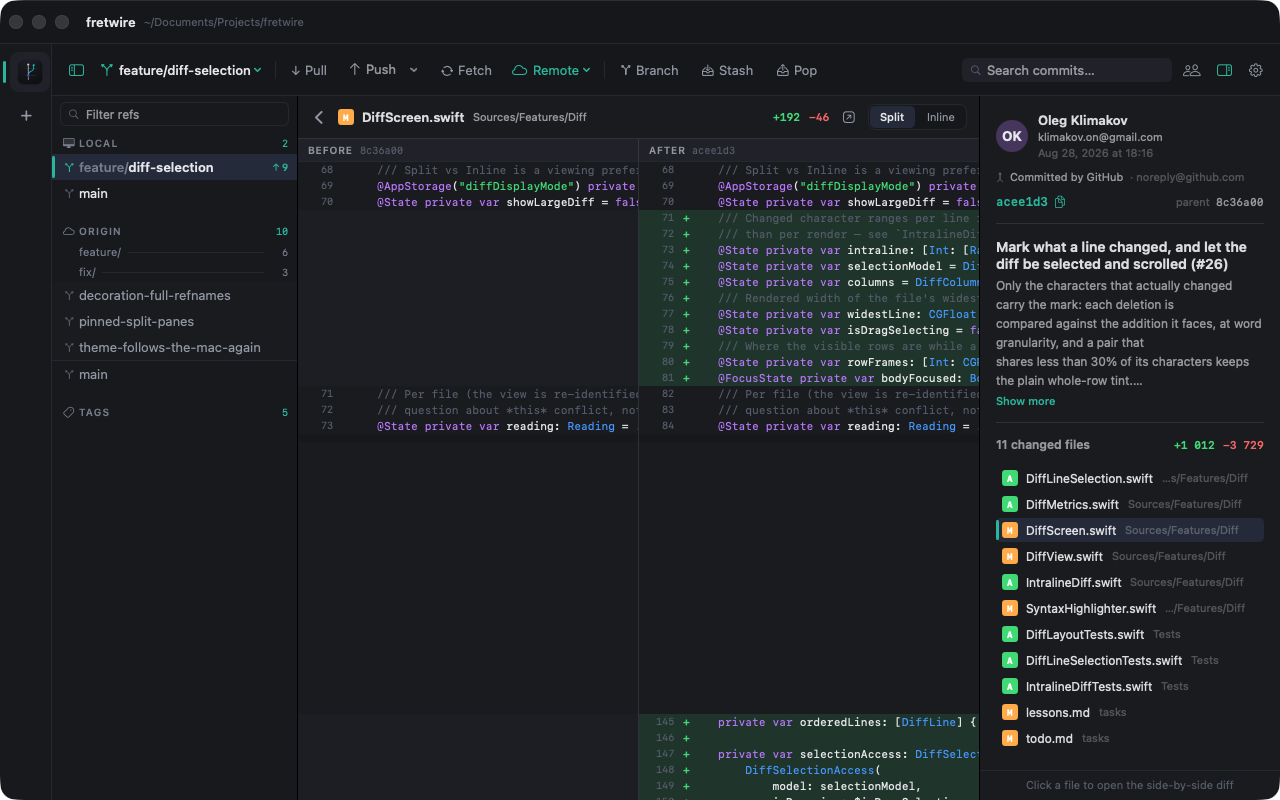The height and width of the screenshot is (800, 1280).
Task: Expand the TAGS section
Action: [175, 412]
